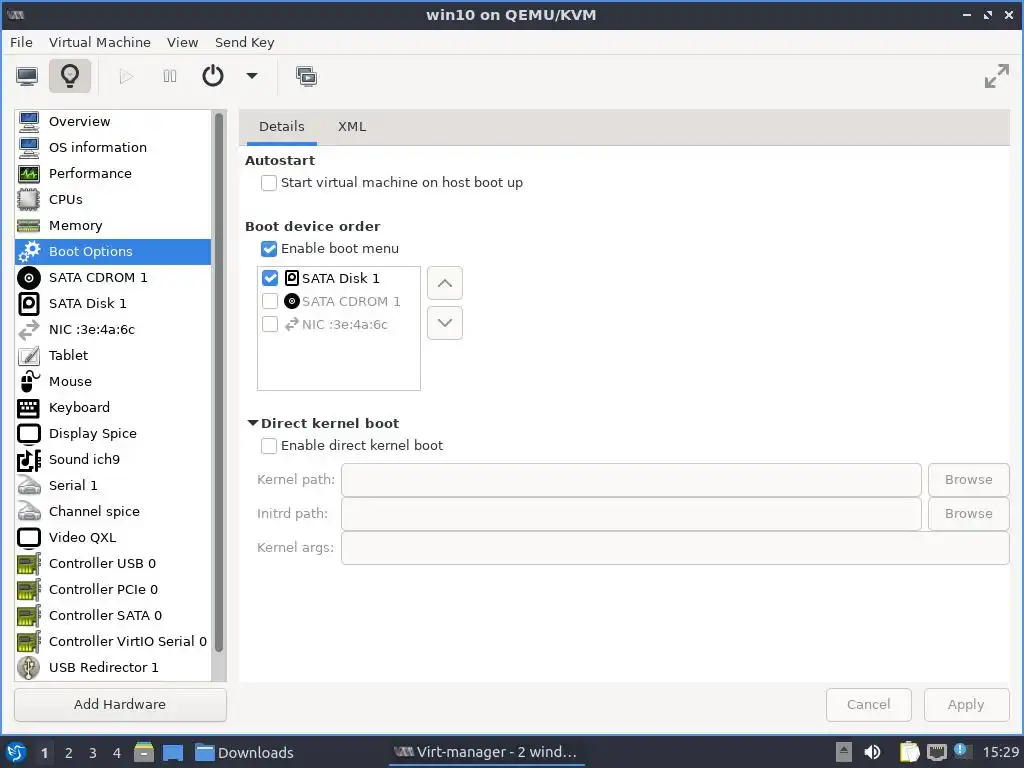1024x768 pixels.
Task: Browse for kernel path
Action: click(968, 480)
